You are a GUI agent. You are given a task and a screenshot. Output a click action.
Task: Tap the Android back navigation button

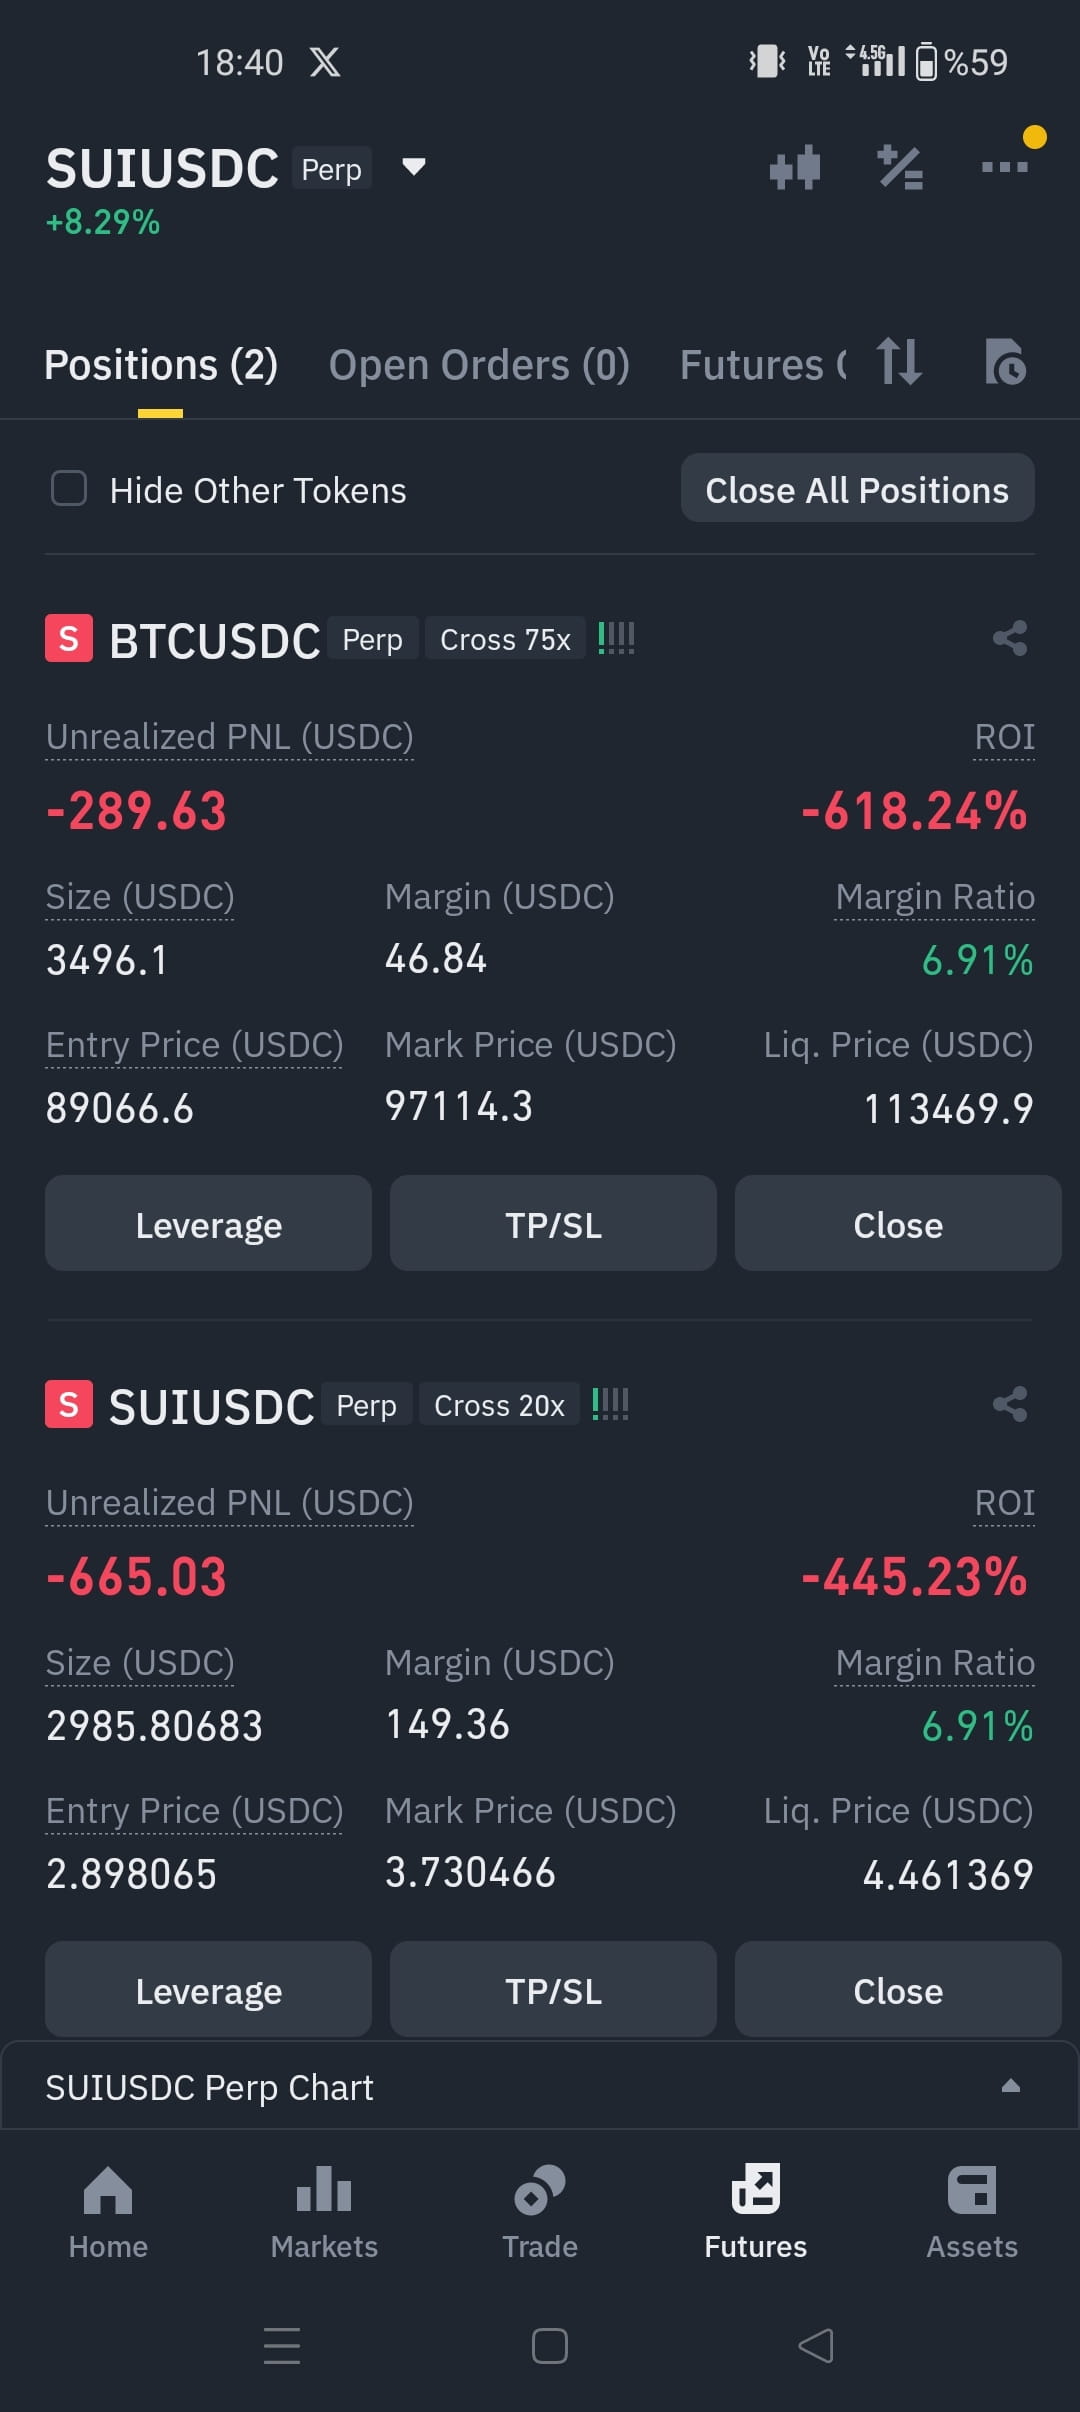816,2346
